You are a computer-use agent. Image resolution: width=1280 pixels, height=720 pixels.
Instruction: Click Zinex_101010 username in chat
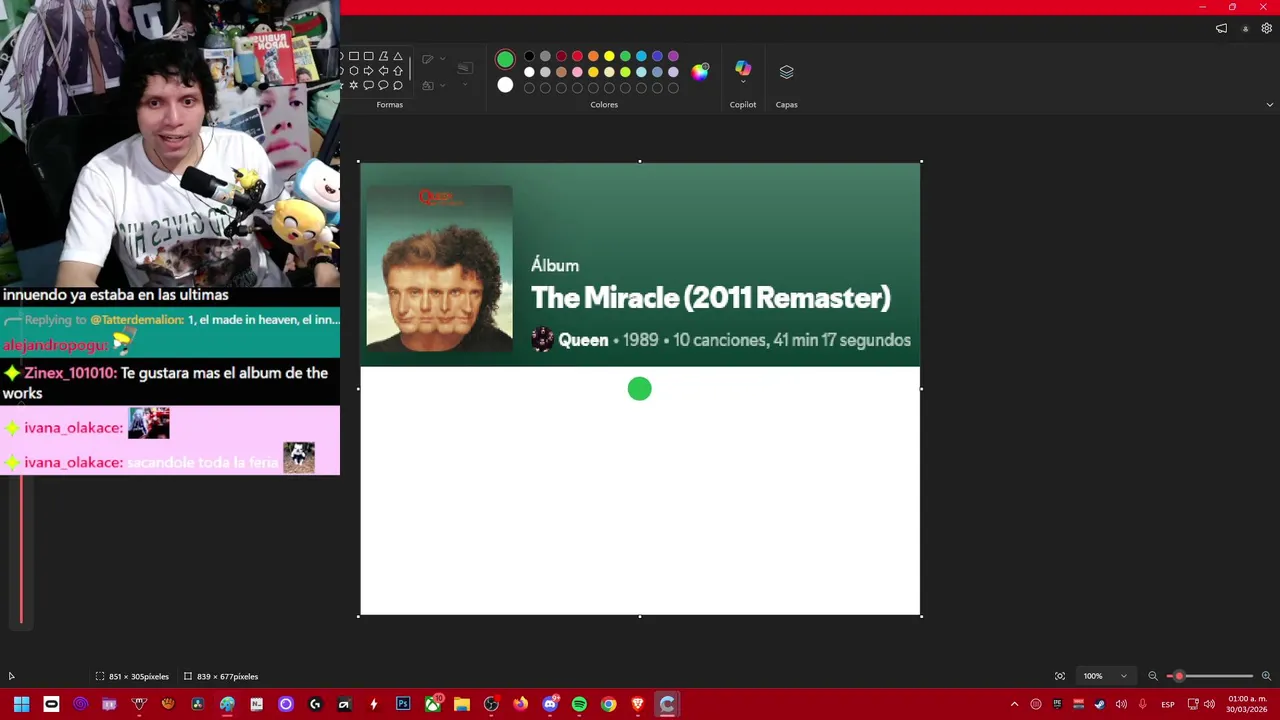[70, 373]
